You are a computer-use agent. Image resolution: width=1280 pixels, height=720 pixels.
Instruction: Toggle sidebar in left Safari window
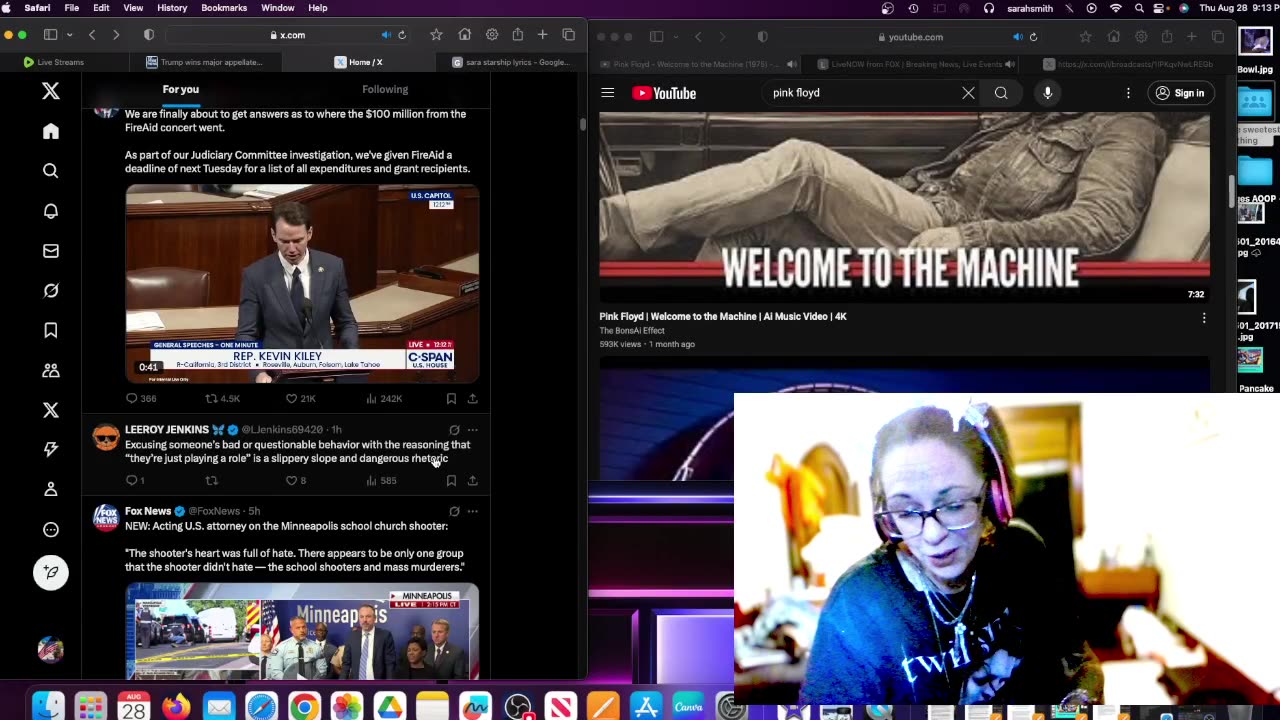(x=50, y=35)
